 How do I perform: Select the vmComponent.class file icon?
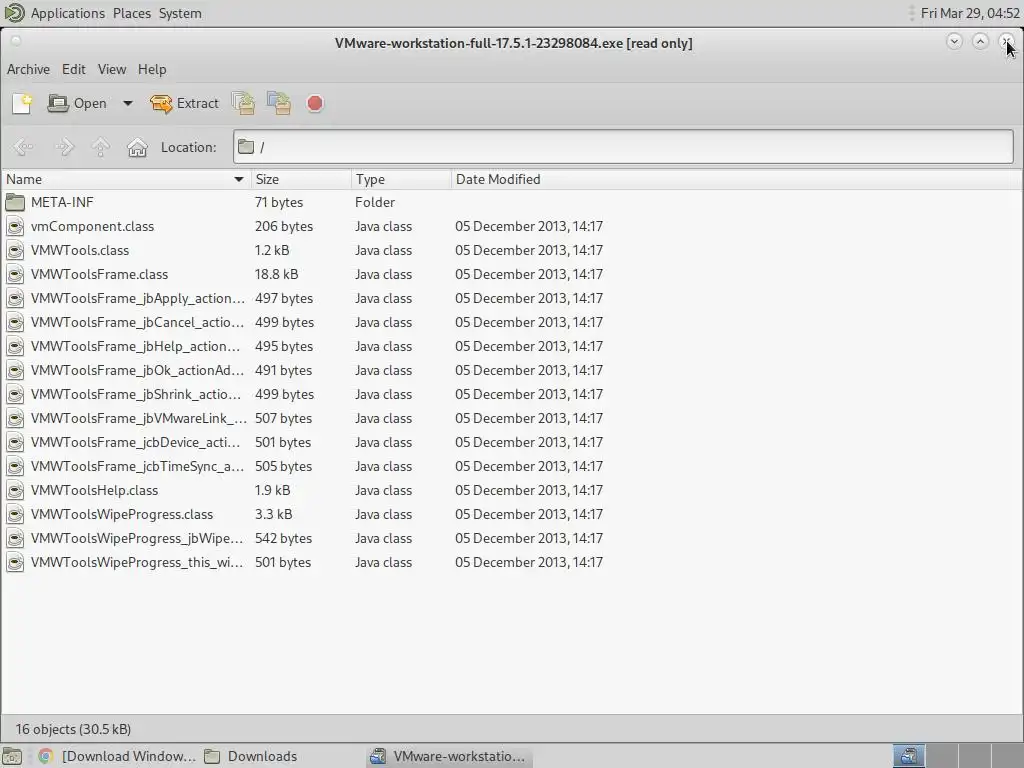[x=15, y=227]
